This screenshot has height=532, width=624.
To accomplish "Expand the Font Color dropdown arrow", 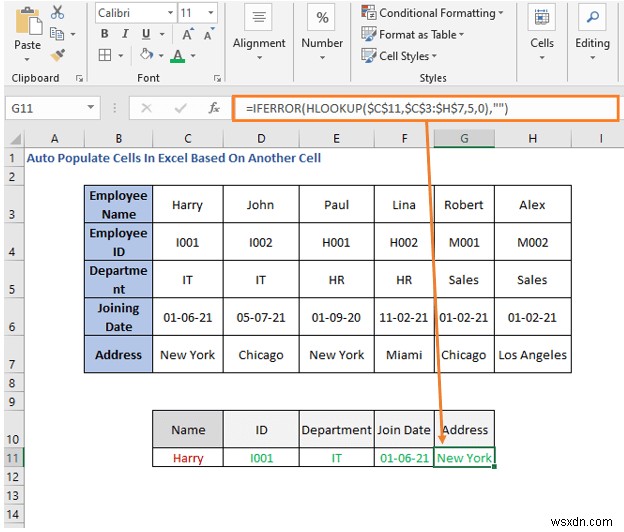I will pos(193,56).
